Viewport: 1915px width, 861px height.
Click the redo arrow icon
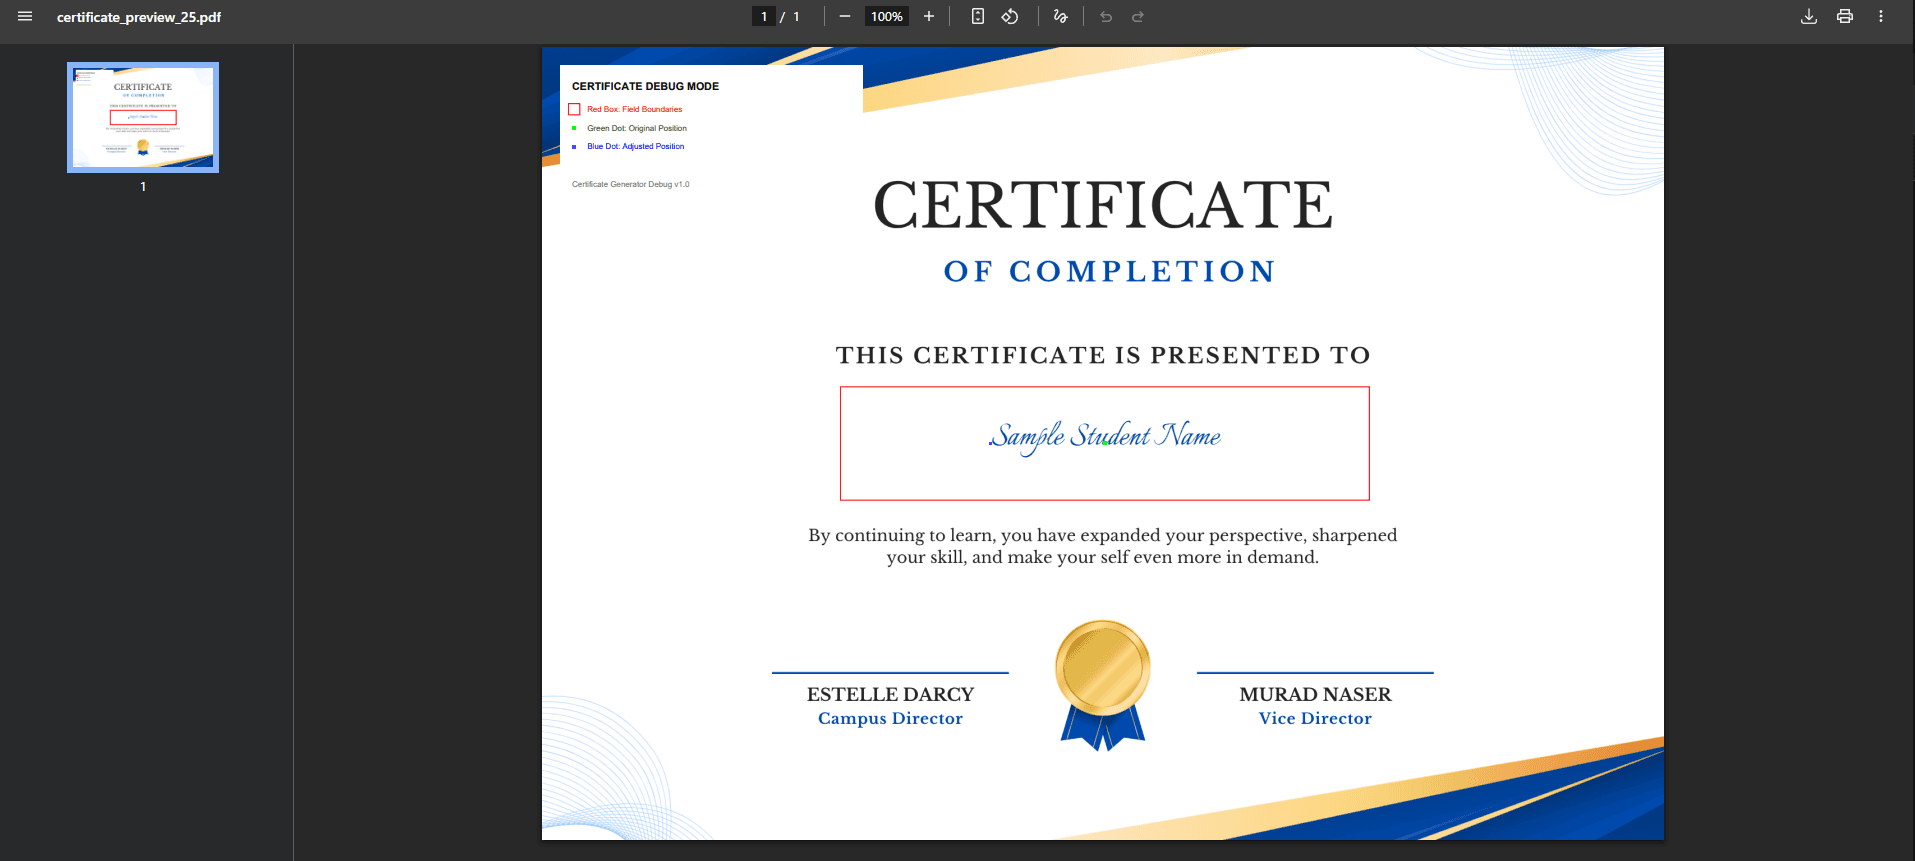pos(1138,16)
